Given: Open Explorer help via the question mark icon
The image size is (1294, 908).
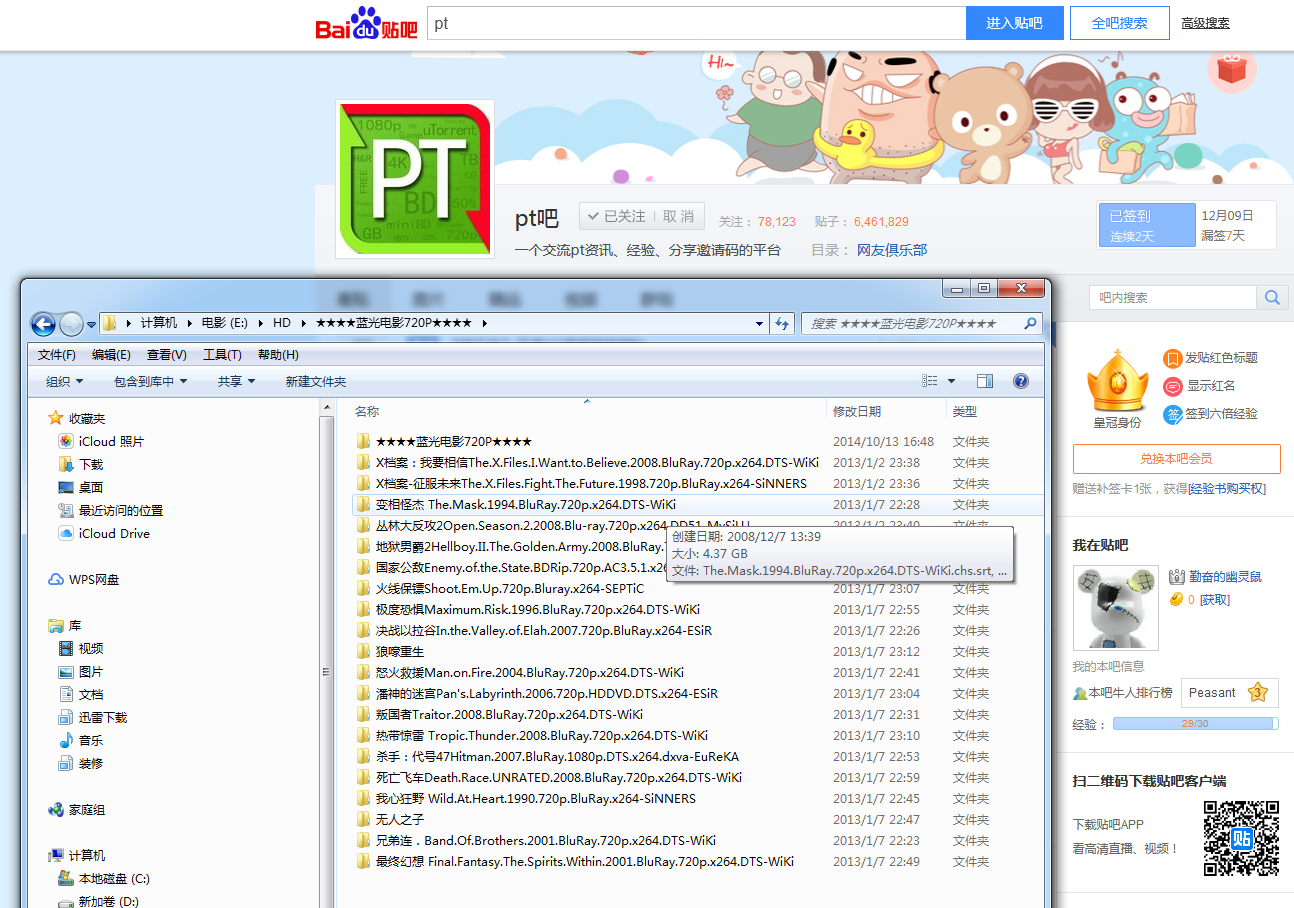Looking at the screenshot, I should point(1020,381).
